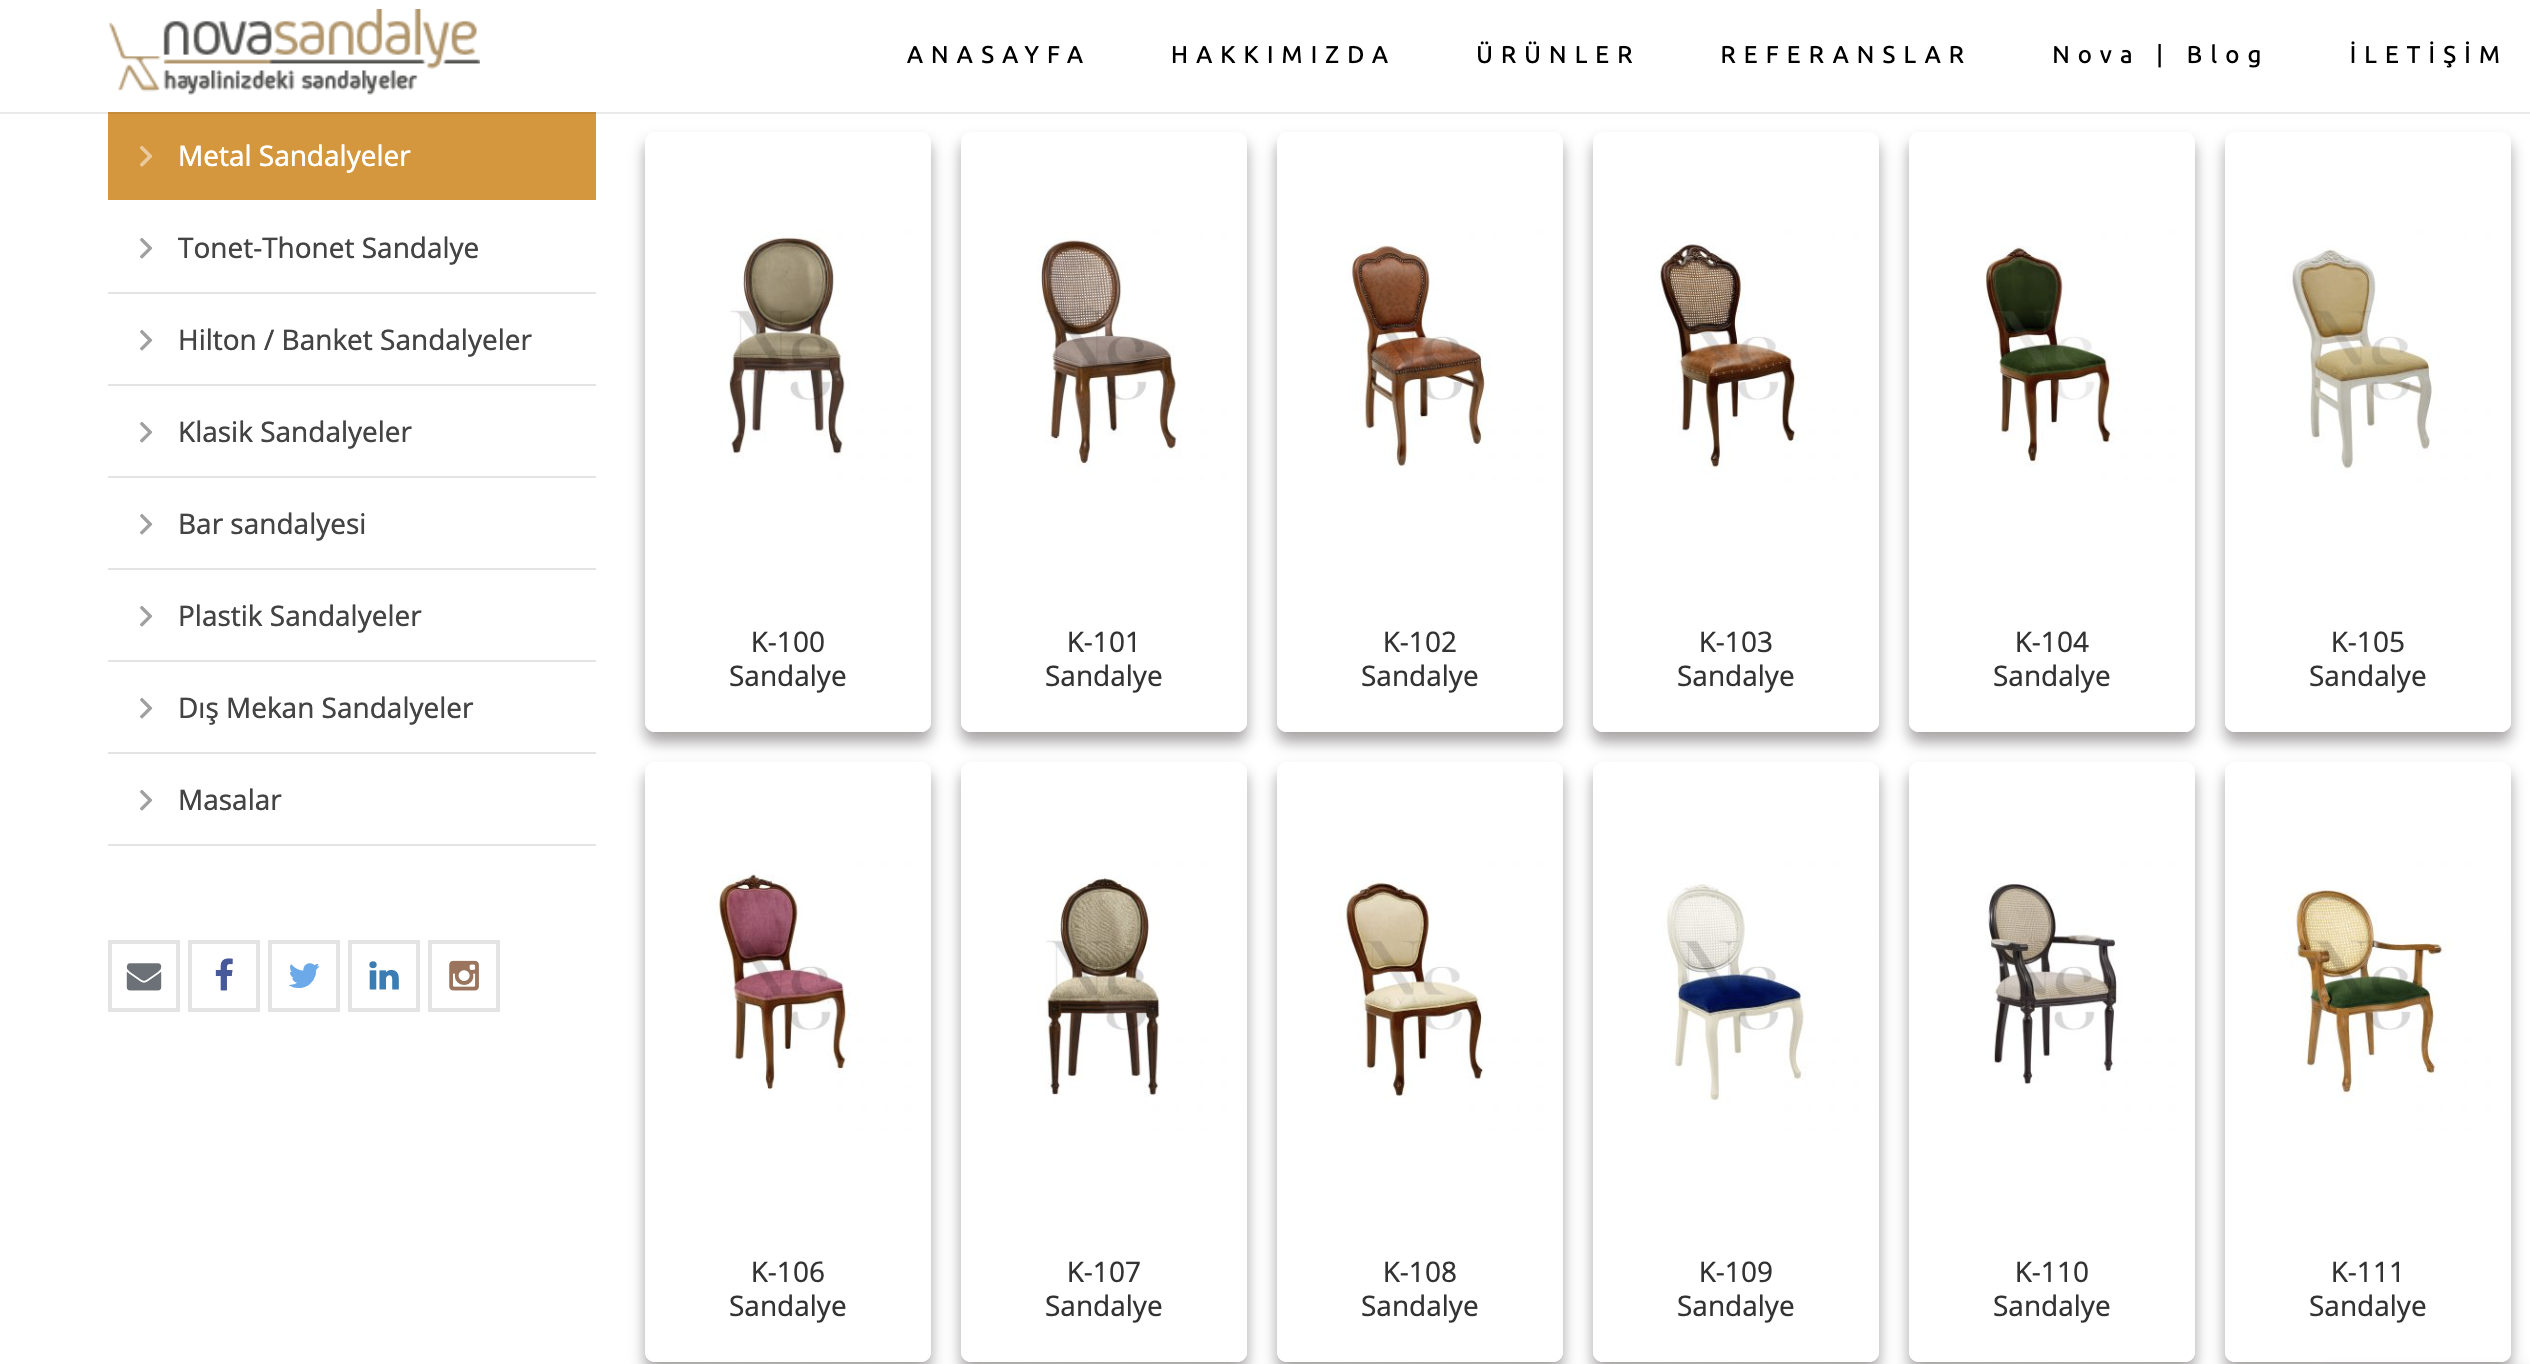Expand the Tonet-Thonet Sandalye chevron

(146, 248)
